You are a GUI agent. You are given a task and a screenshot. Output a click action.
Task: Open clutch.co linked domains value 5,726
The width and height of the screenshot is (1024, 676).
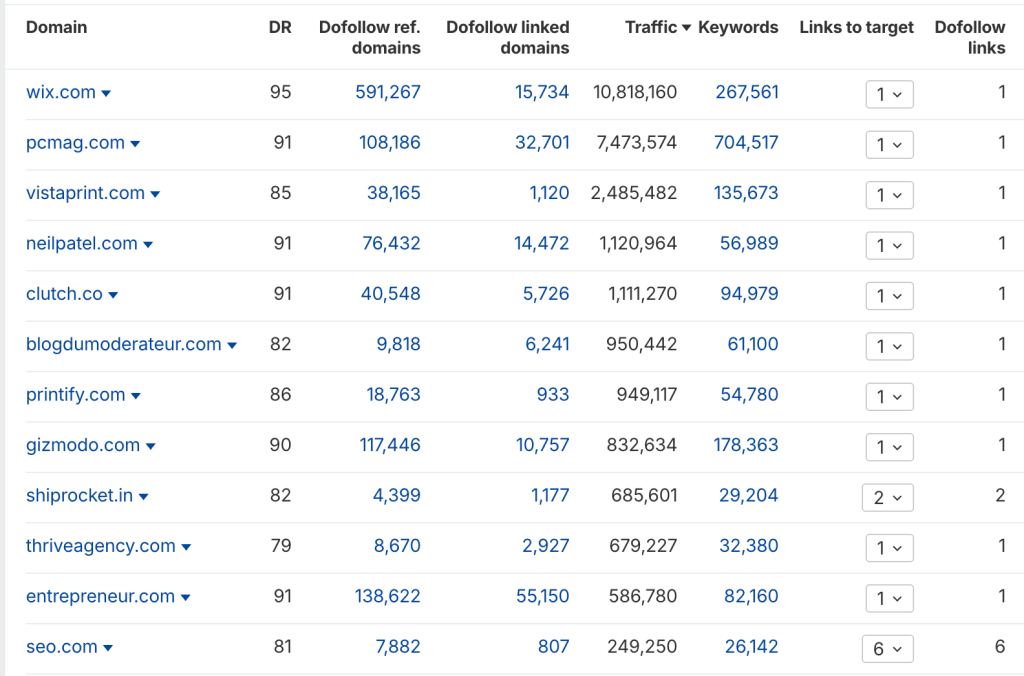[546, 293]
